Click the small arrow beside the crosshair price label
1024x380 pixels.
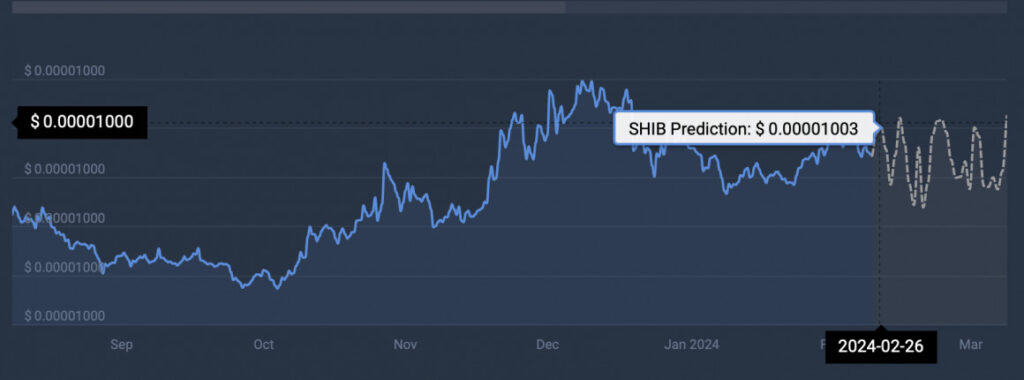pyautogui.click(x=15, y=122)
